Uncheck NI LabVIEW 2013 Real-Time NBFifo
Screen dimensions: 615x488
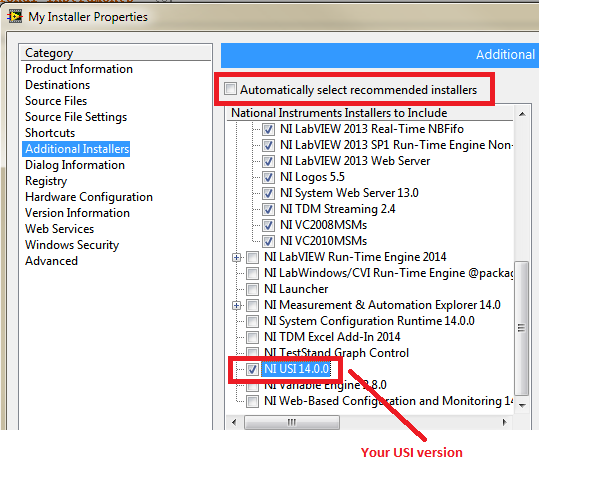[268, 129]
